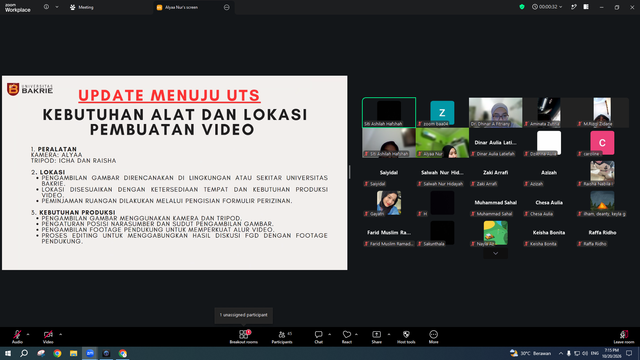Click the green encryption shield icon
This screenshot has height=360, width=640.
(x=522, y=7)
